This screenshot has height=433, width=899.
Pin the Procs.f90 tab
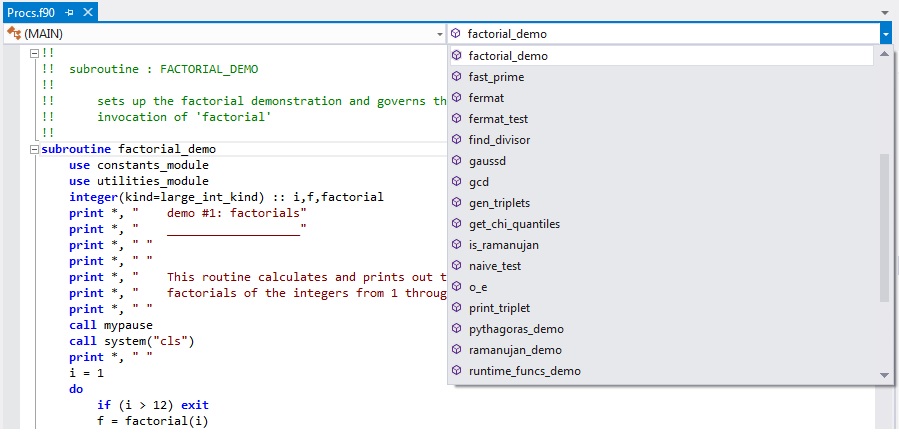(x=70, y=12)
